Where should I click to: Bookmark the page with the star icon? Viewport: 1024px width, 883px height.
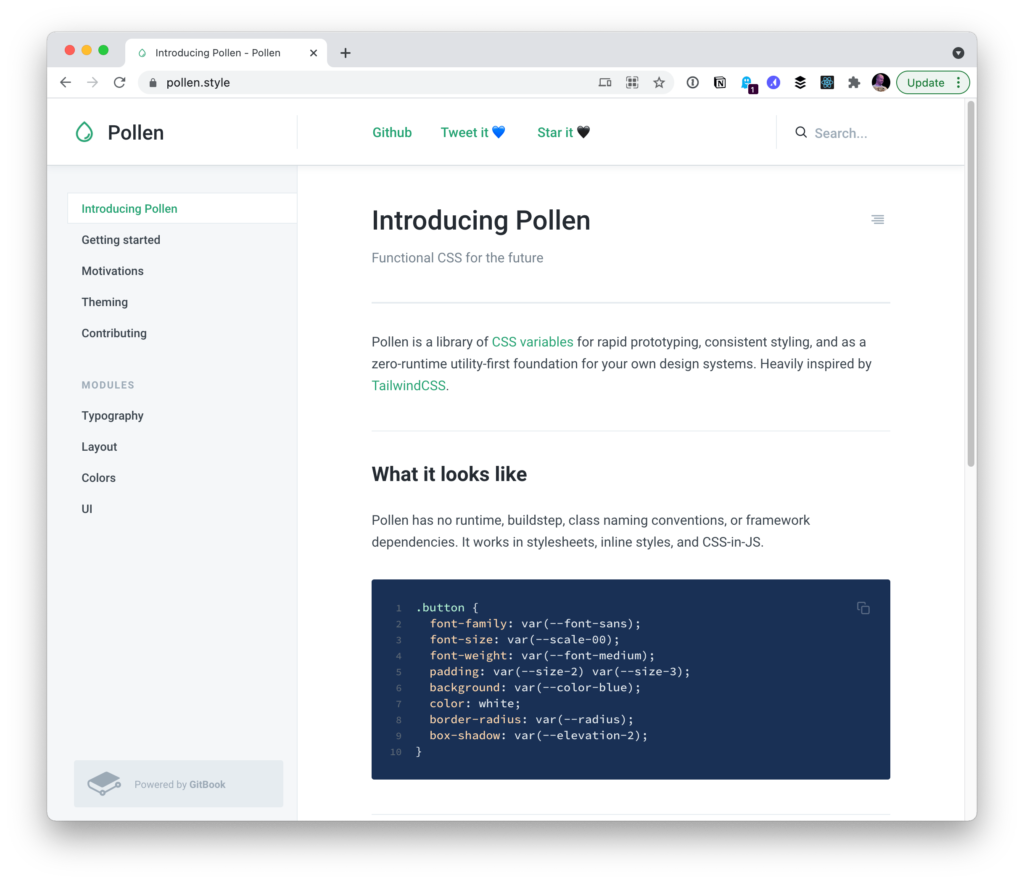659,82
